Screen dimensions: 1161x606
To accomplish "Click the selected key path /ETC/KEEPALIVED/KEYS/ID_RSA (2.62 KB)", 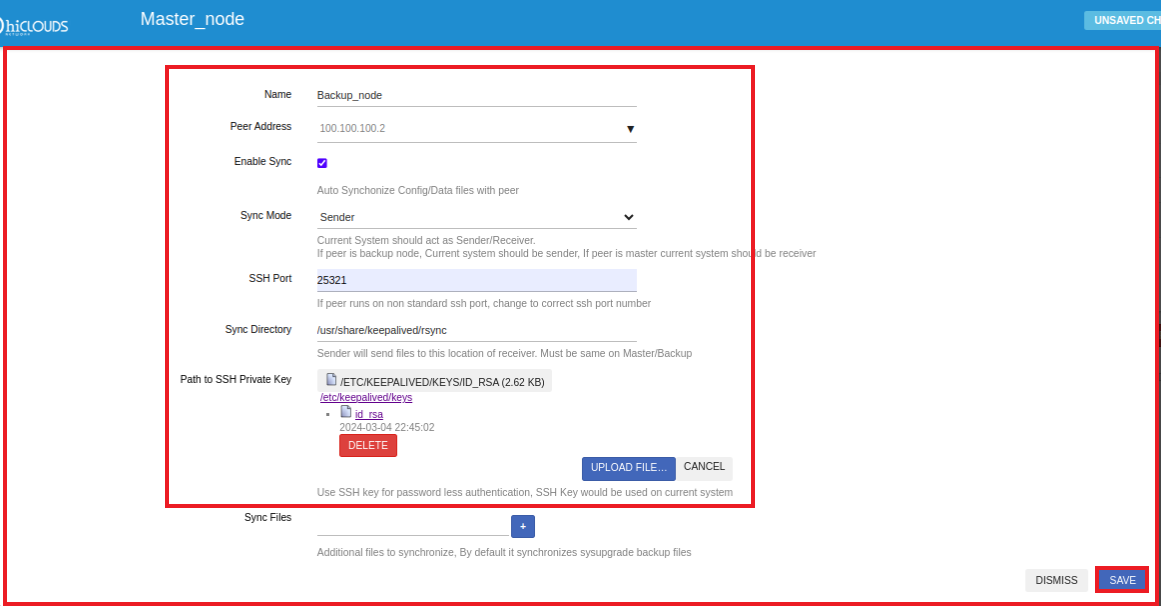I will [435, 381].
